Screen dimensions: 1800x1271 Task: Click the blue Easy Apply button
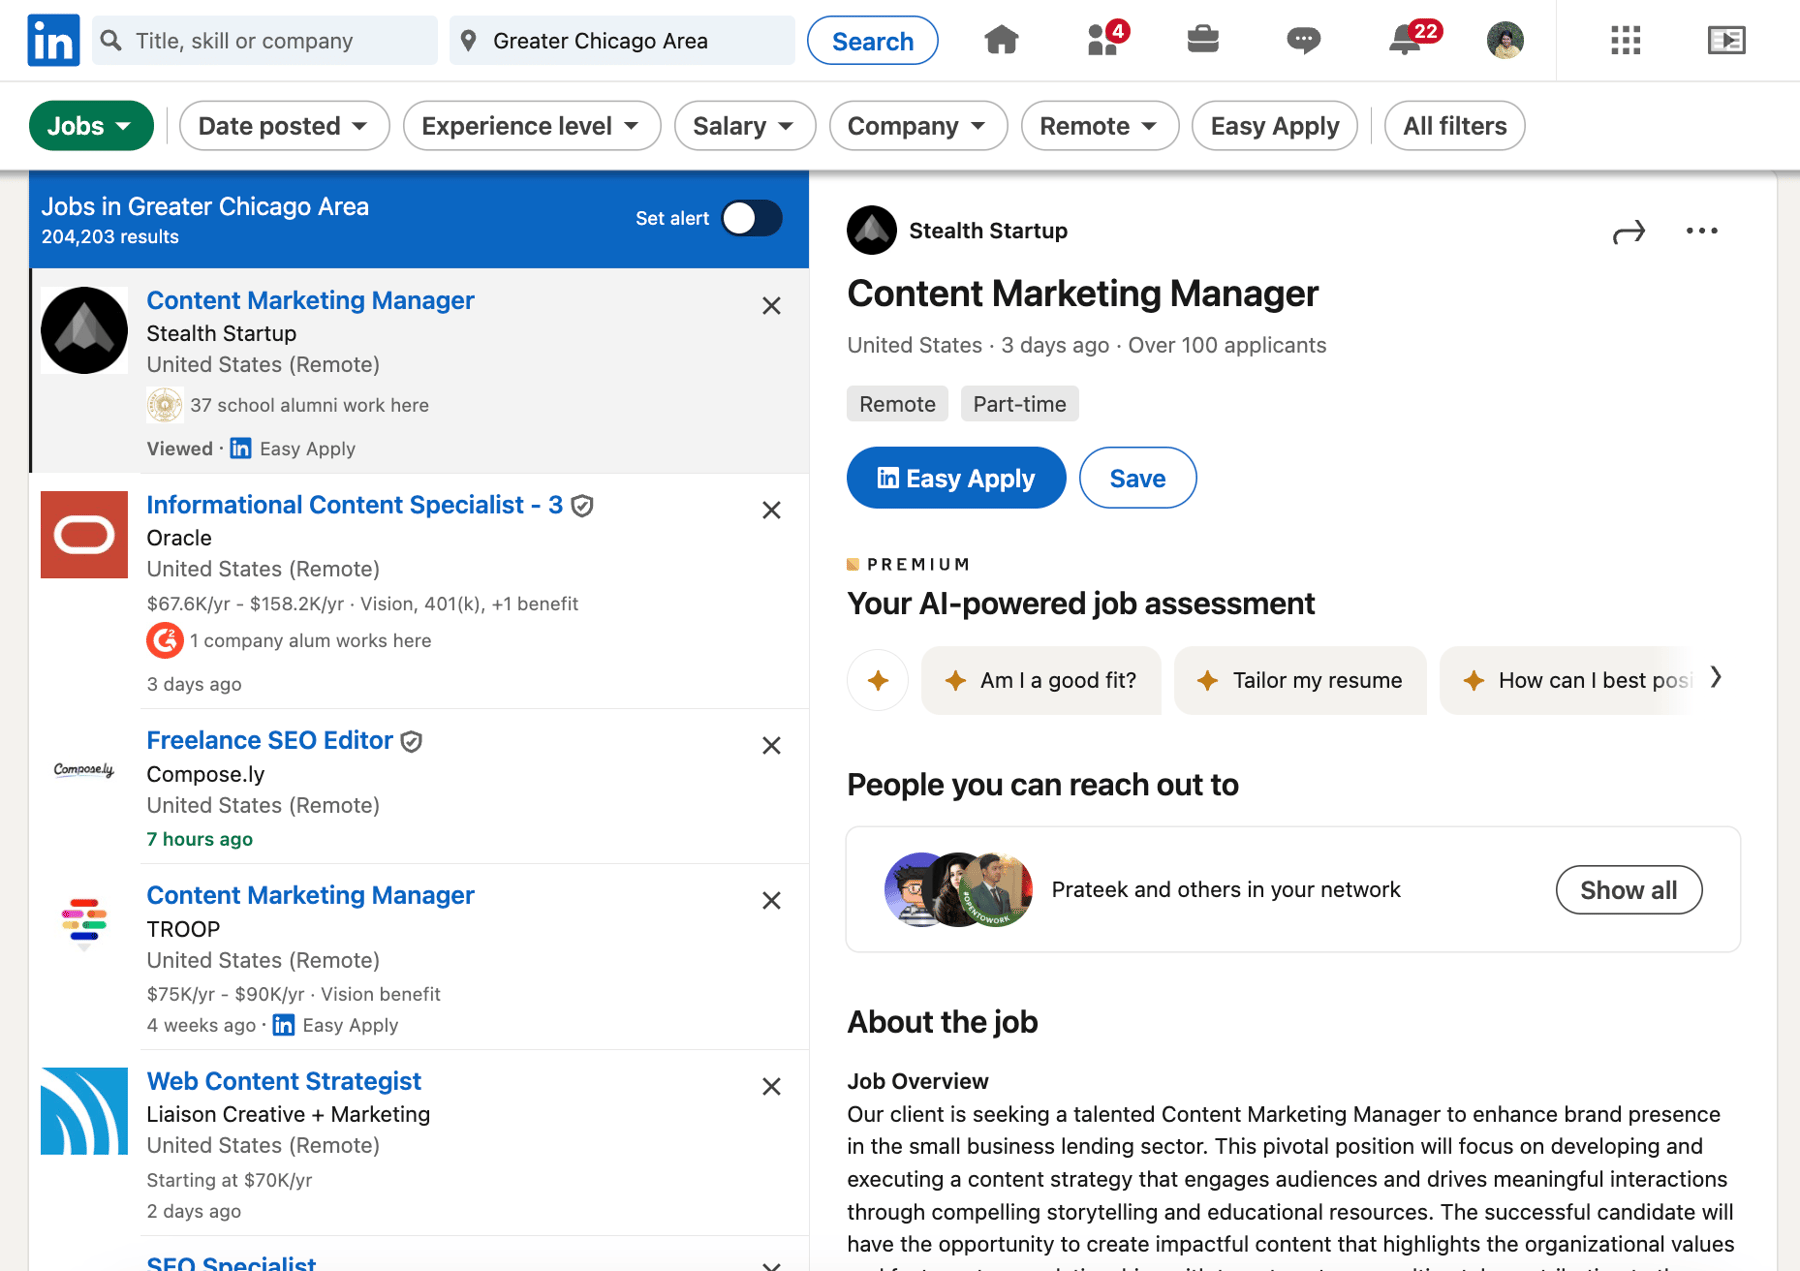tap(956, 478)
